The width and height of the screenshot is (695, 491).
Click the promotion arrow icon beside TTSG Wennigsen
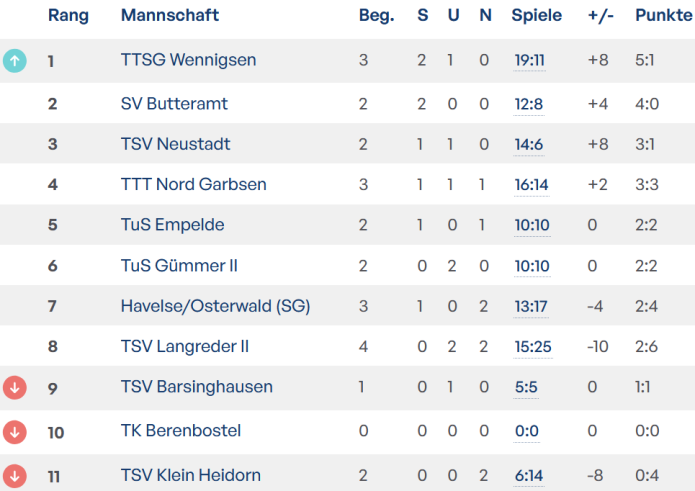15,61
